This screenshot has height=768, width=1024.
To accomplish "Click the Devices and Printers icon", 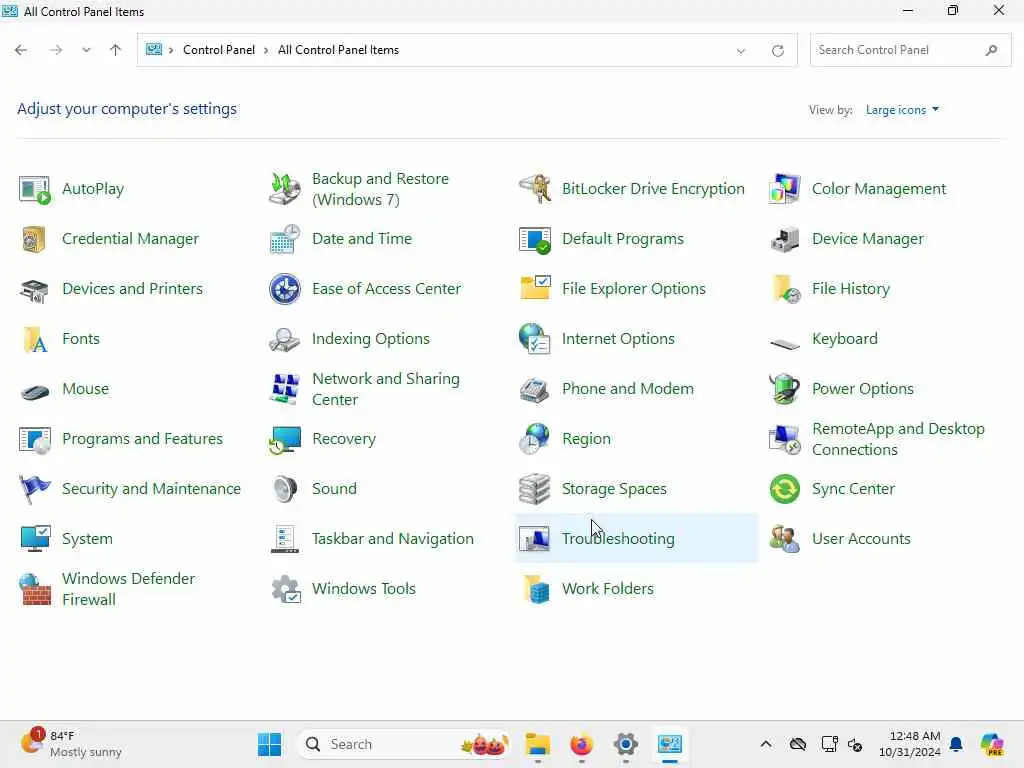I will click(34, 289).
